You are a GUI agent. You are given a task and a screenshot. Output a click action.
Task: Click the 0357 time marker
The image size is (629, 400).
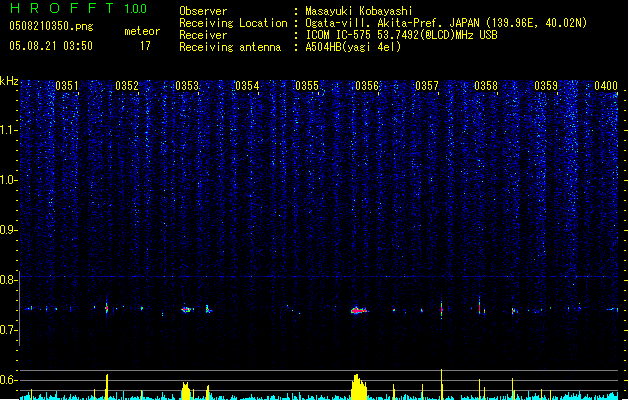tap(427, 86)
